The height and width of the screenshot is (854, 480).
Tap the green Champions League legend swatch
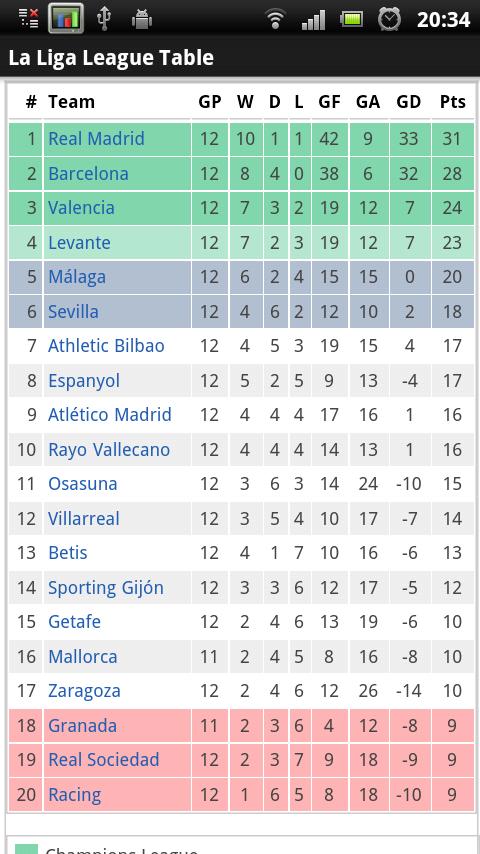(26, 849)
